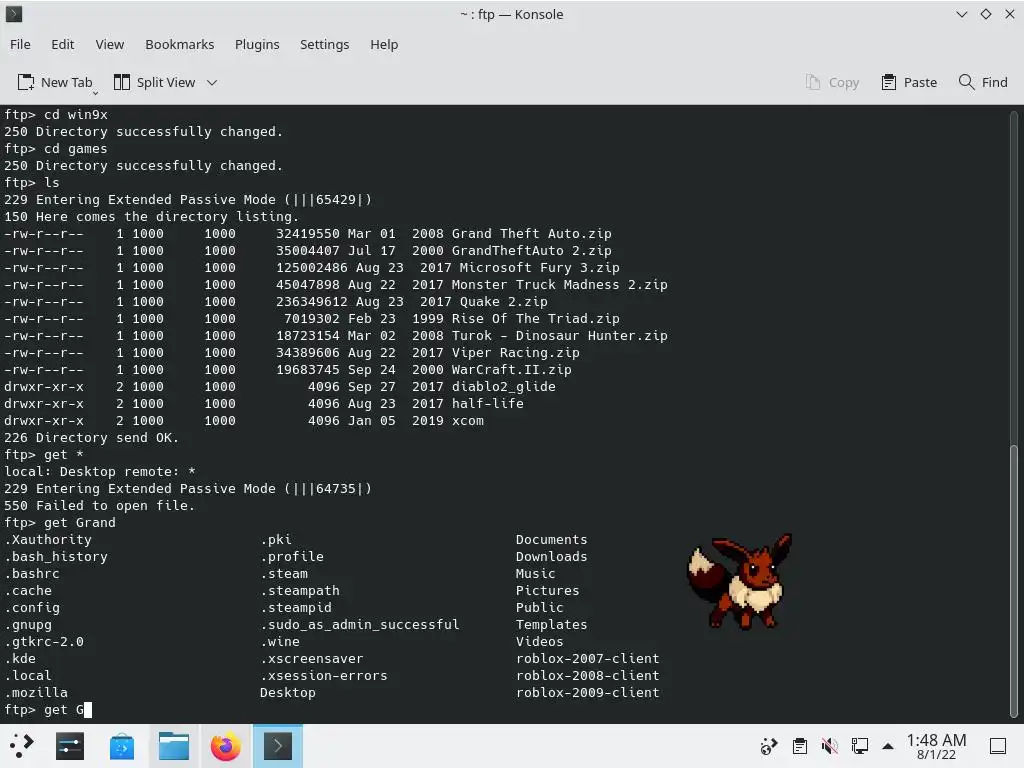The image size is (1024, 768).
Task: Click the 'ftp> cd win9x' command line
Action: [56, 114]
